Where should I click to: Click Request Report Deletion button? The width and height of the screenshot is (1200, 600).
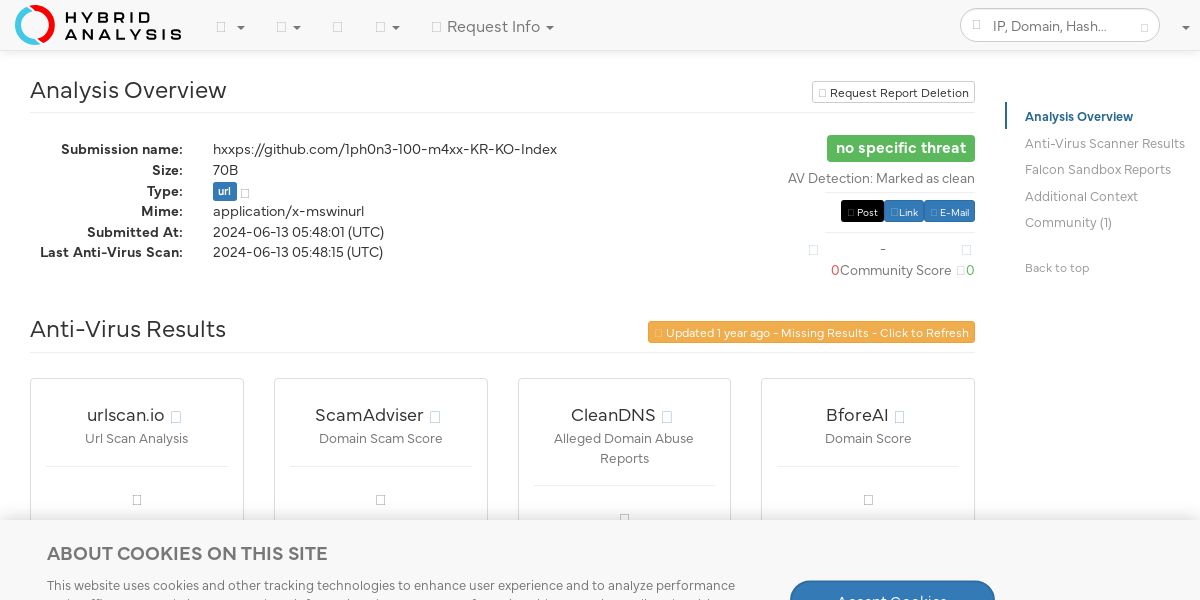893,93
